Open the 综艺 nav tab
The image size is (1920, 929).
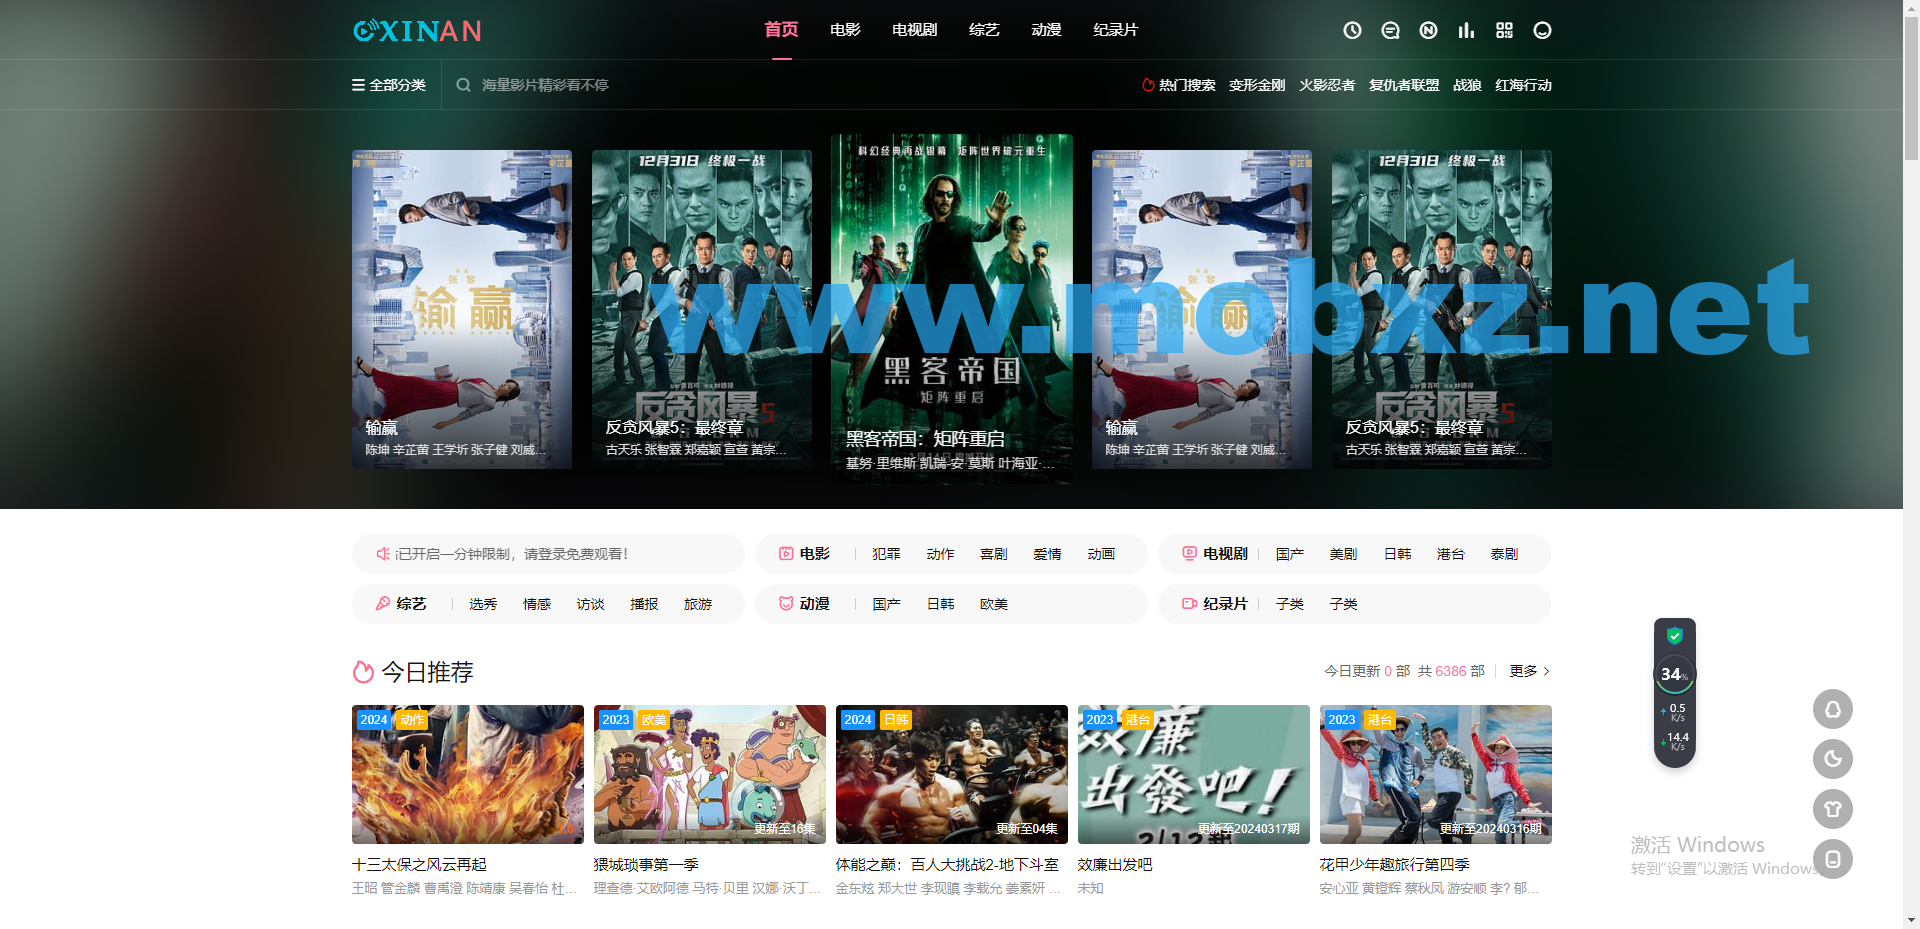coord(984,30)
